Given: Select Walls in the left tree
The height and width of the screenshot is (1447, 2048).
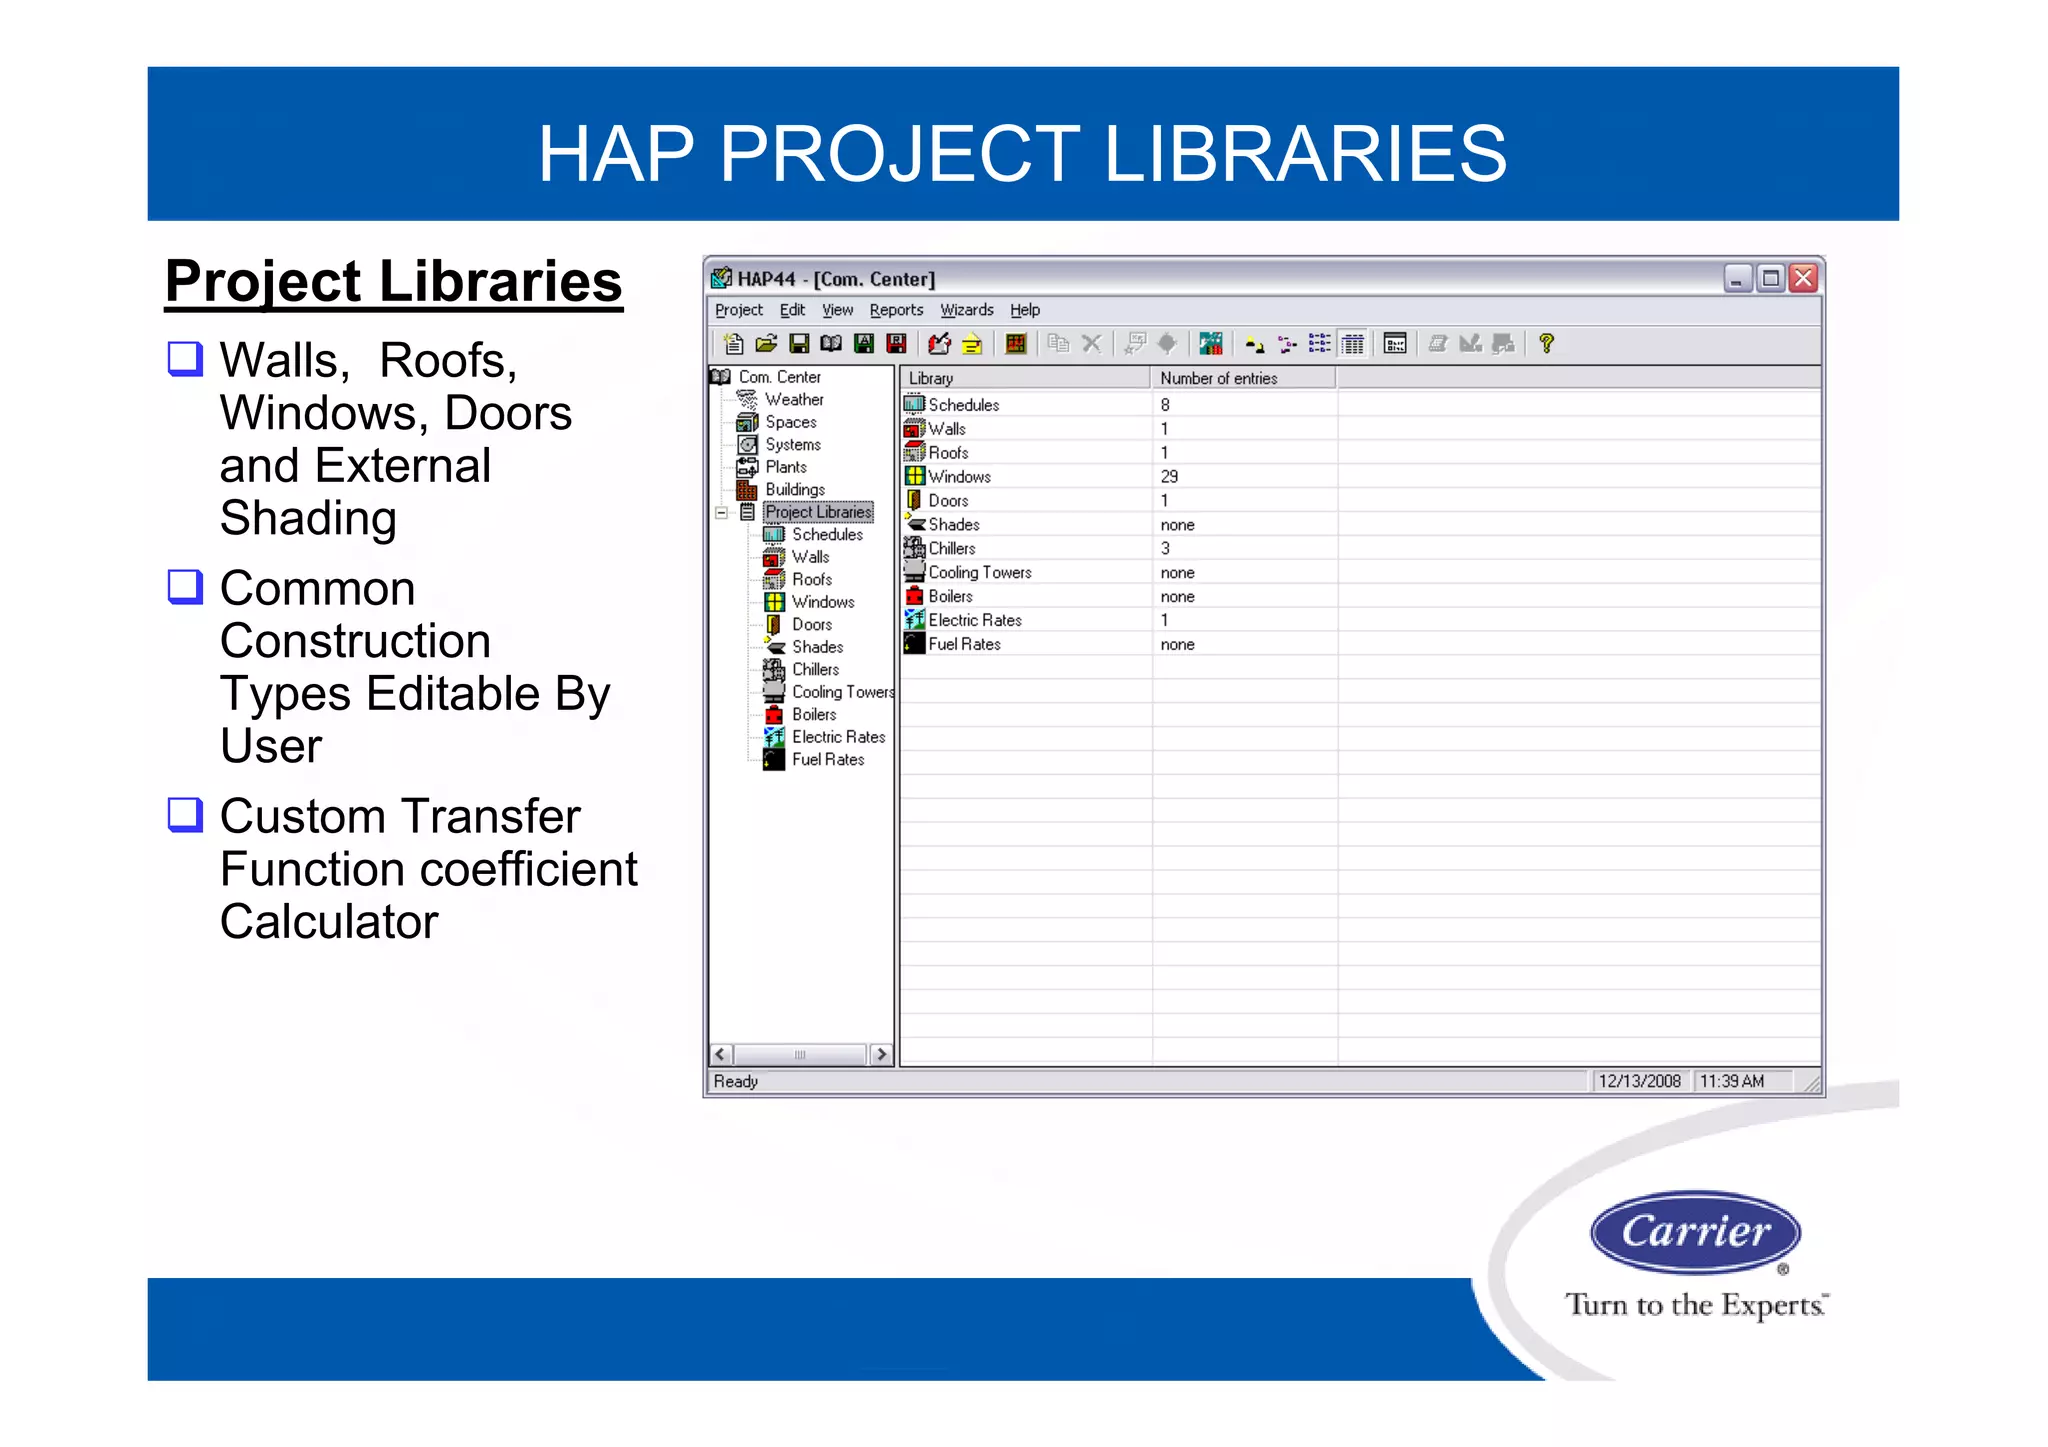Looking at the screenshot, I should pos(811,557).
